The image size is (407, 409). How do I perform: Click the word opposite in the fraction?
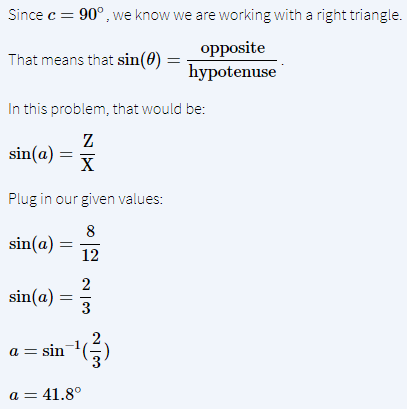[x=233, y=49]
